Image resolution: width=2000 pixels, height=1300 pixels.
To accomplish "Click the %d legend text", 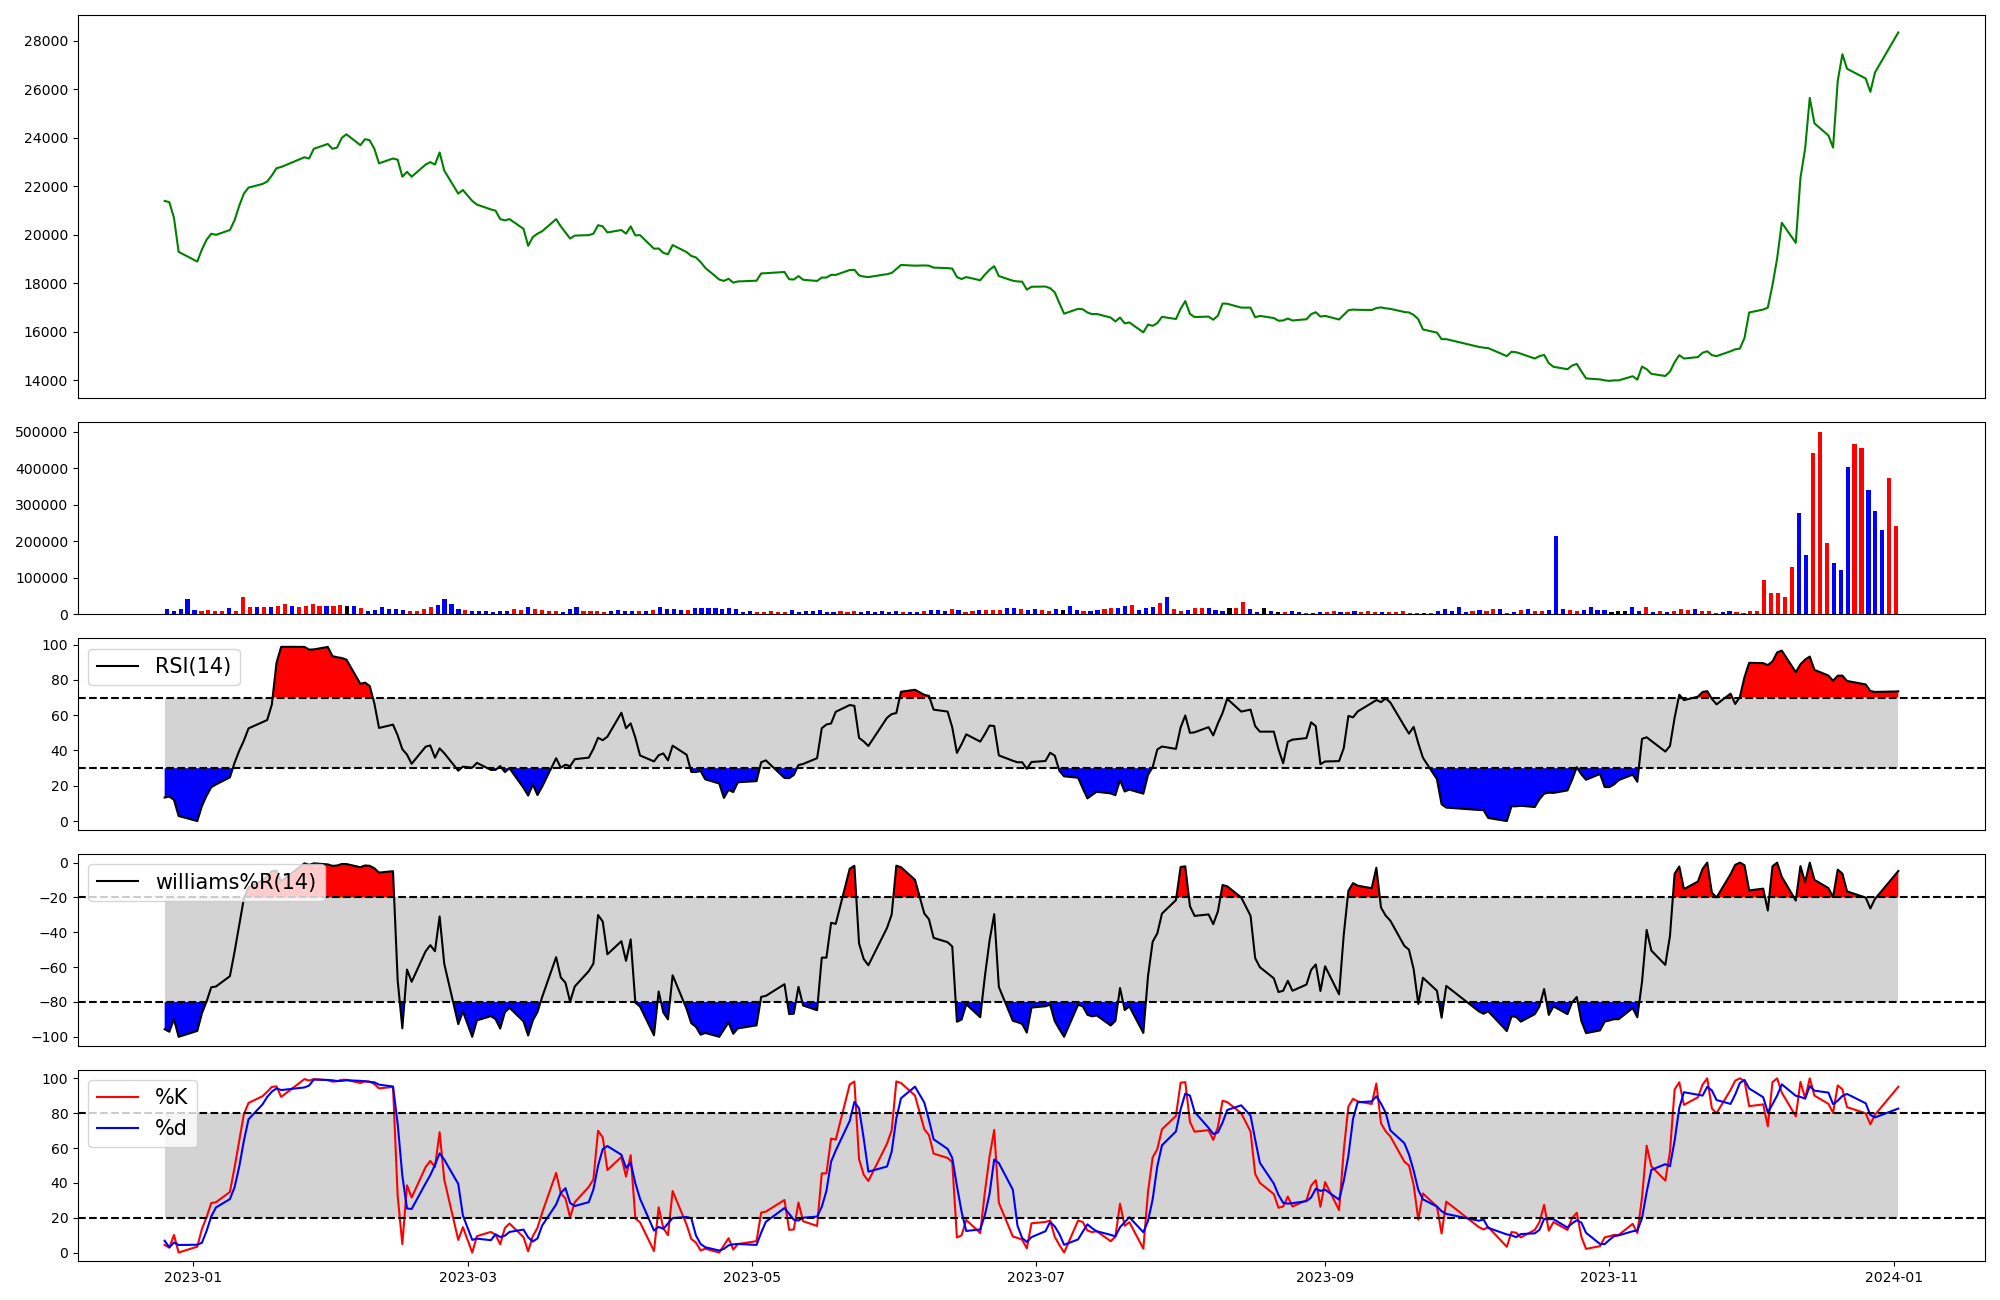I will [171, 1128].
